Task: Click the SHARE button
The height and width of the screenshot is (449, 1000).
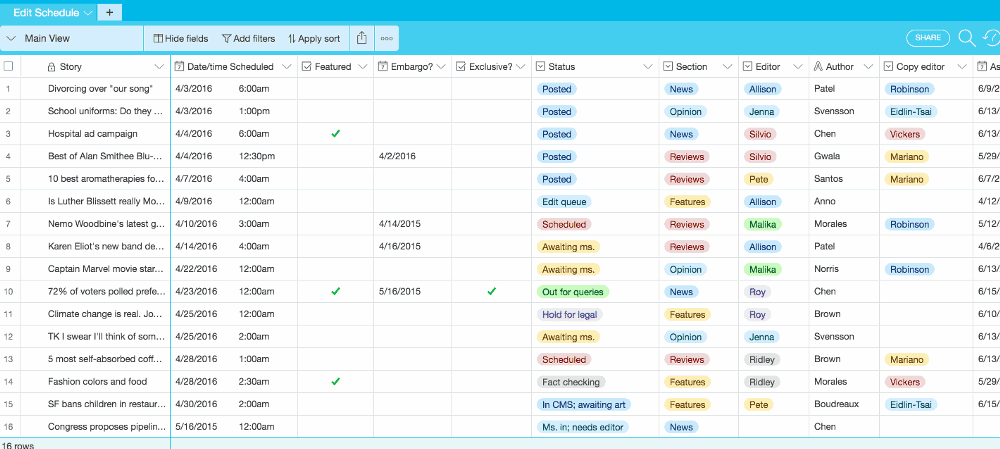Action: click(928, 38)
